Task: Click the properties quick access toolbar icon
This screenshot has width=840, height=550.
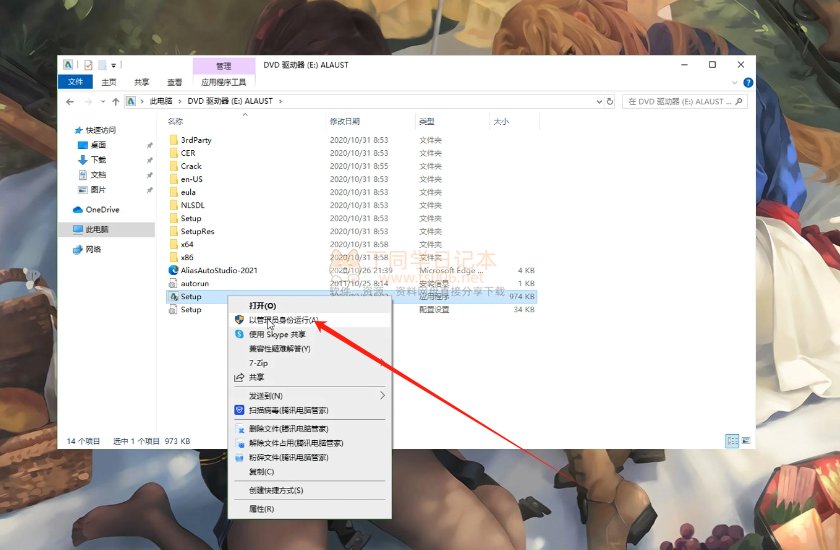Action: point(88,65)
